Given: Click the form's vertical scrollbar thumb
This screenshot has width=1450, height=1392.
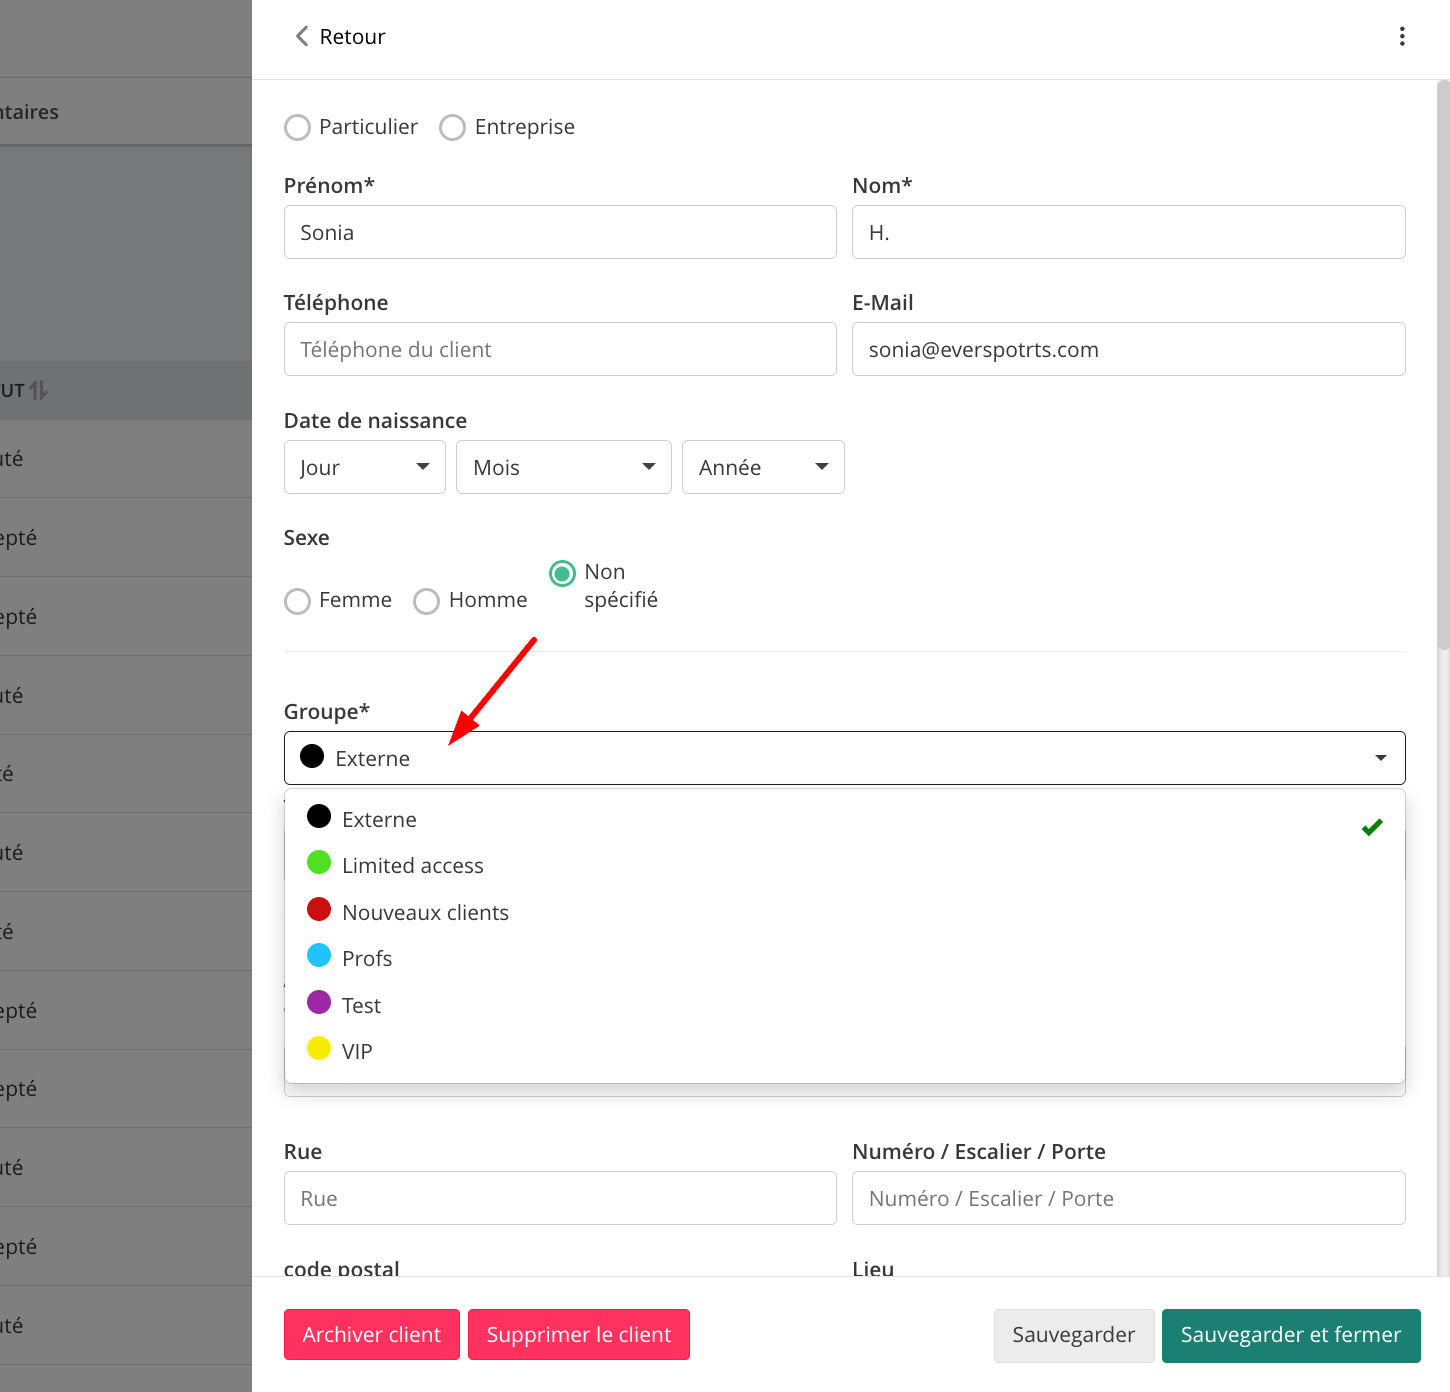Looking at the screenshot, I should coord(1443,365).
